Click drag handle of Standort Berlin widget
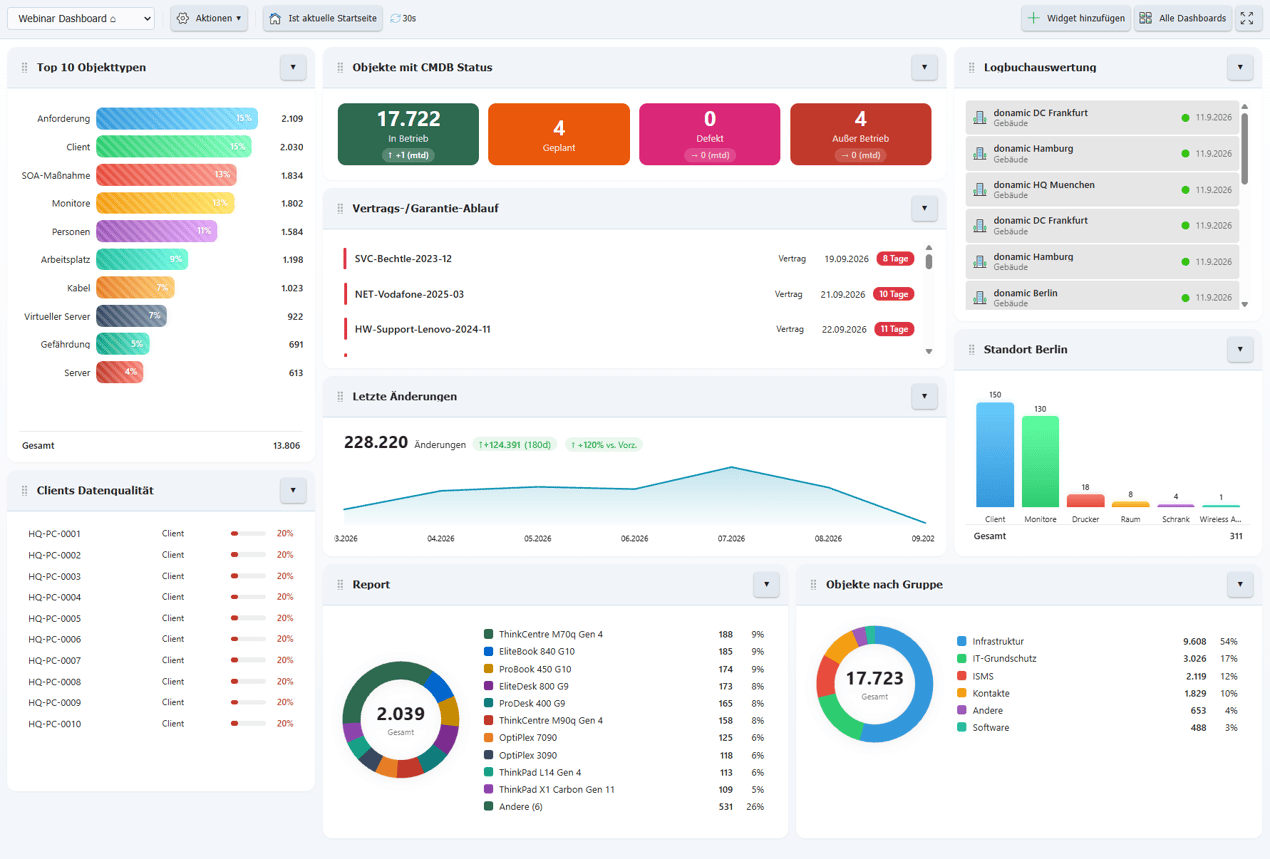This screenshot has width=1270, height=859. tap(972, 350)
